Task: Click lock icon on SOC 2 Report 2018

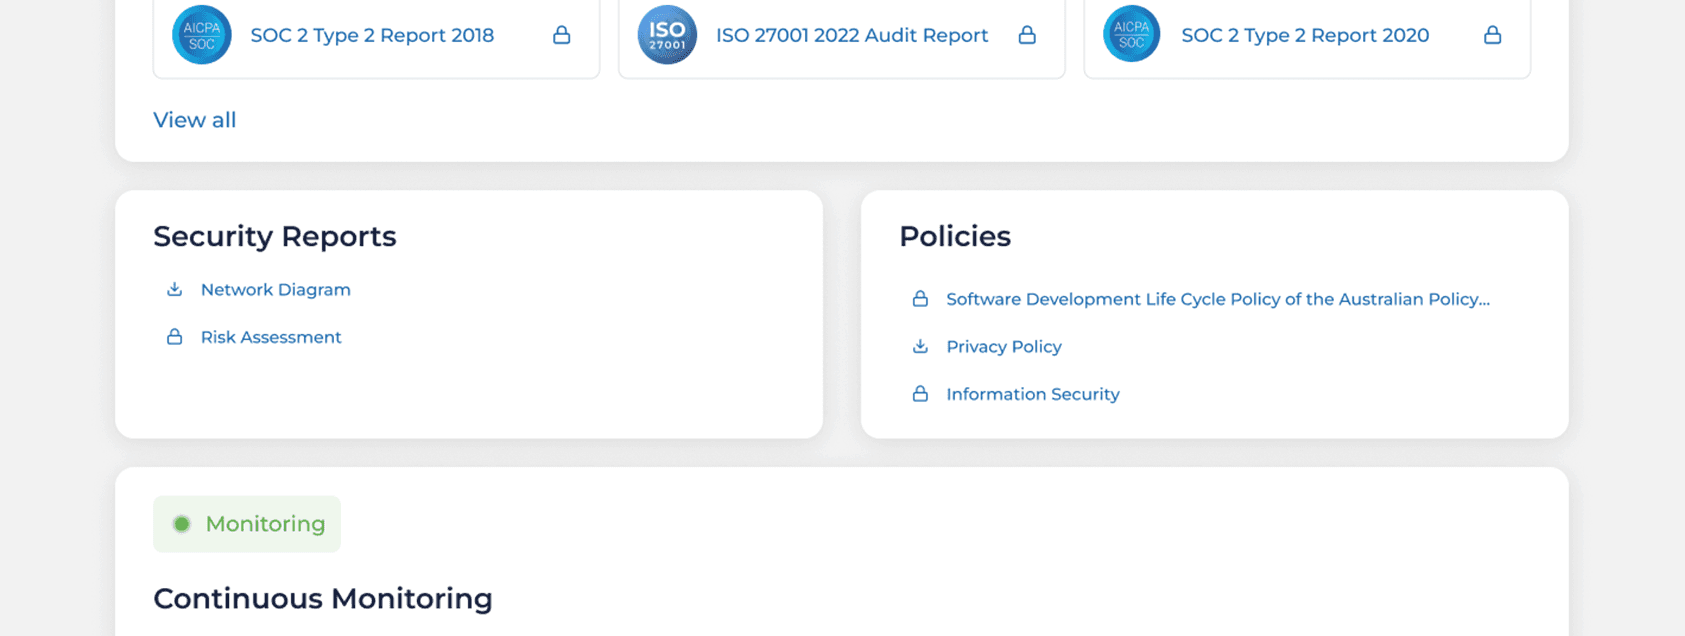Action: pos(562,35)
